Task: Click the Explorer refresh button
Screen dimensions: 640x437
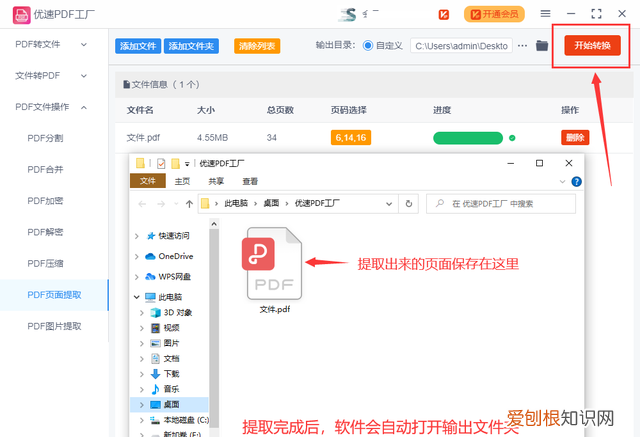Action: point(409,204)
